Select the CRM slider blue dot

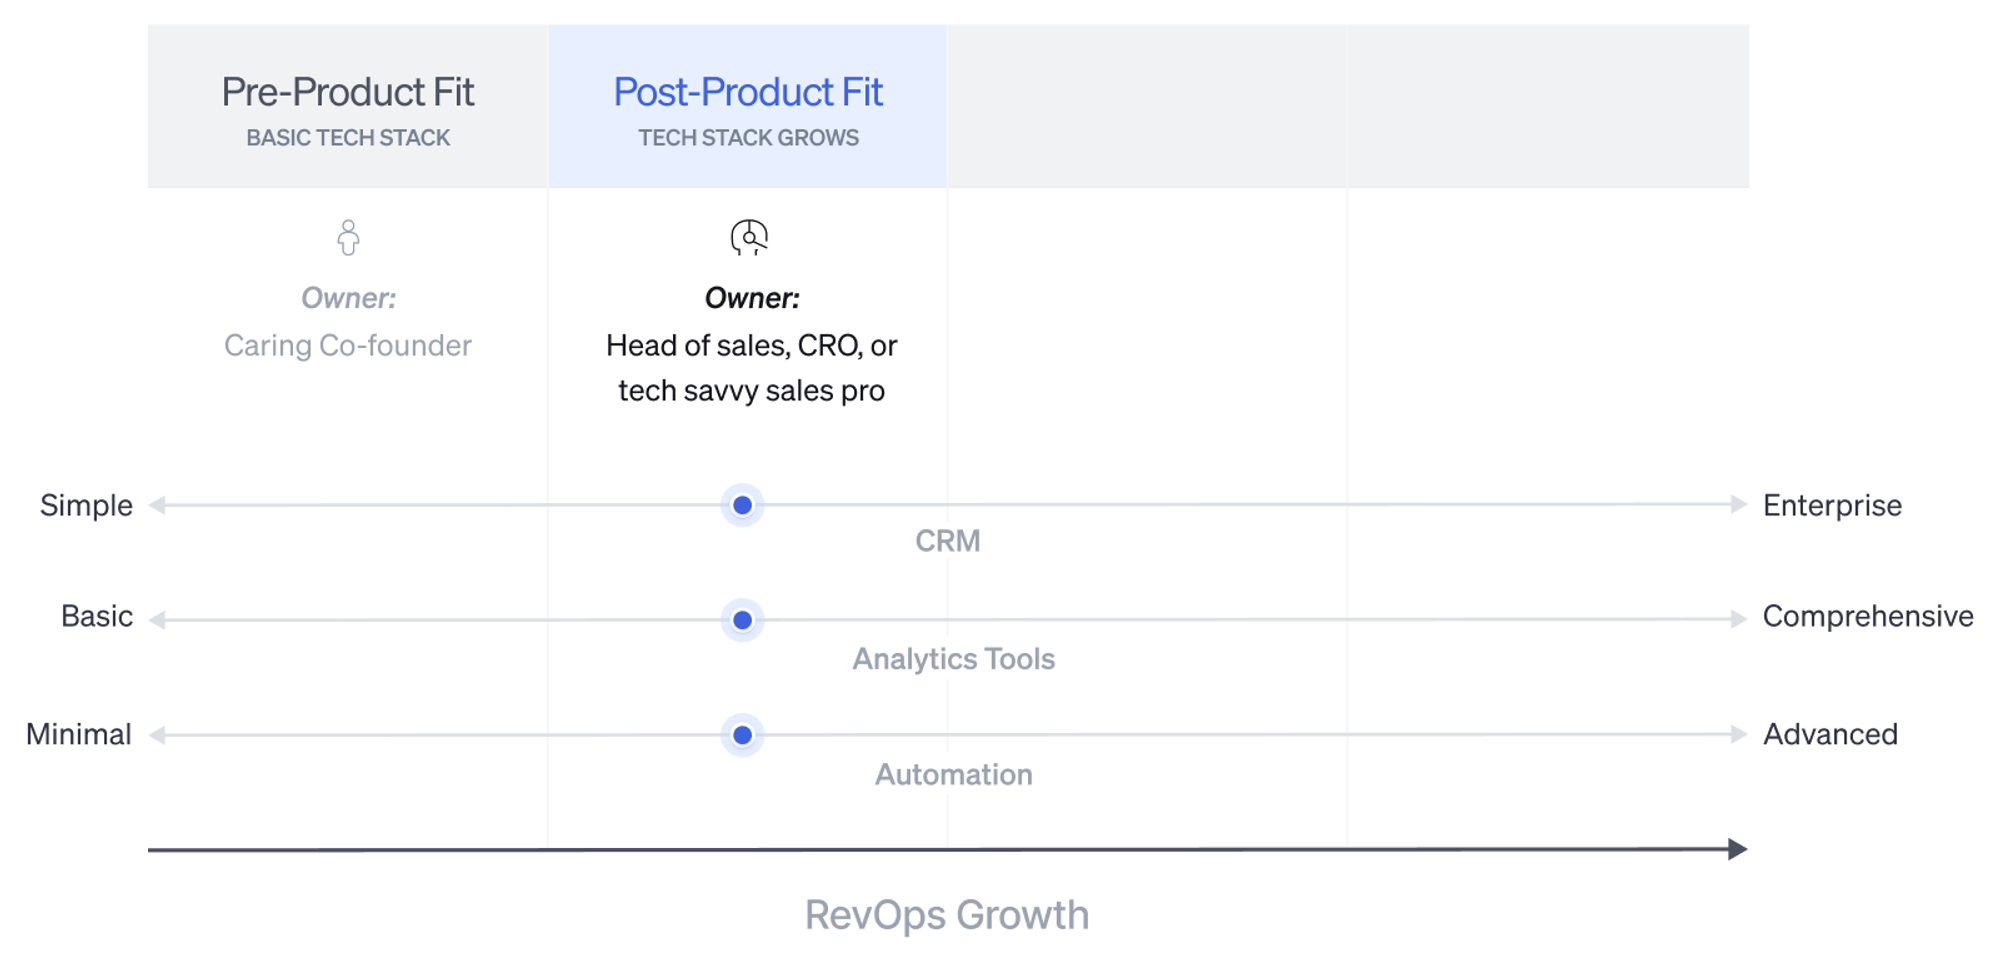(742, 505)
